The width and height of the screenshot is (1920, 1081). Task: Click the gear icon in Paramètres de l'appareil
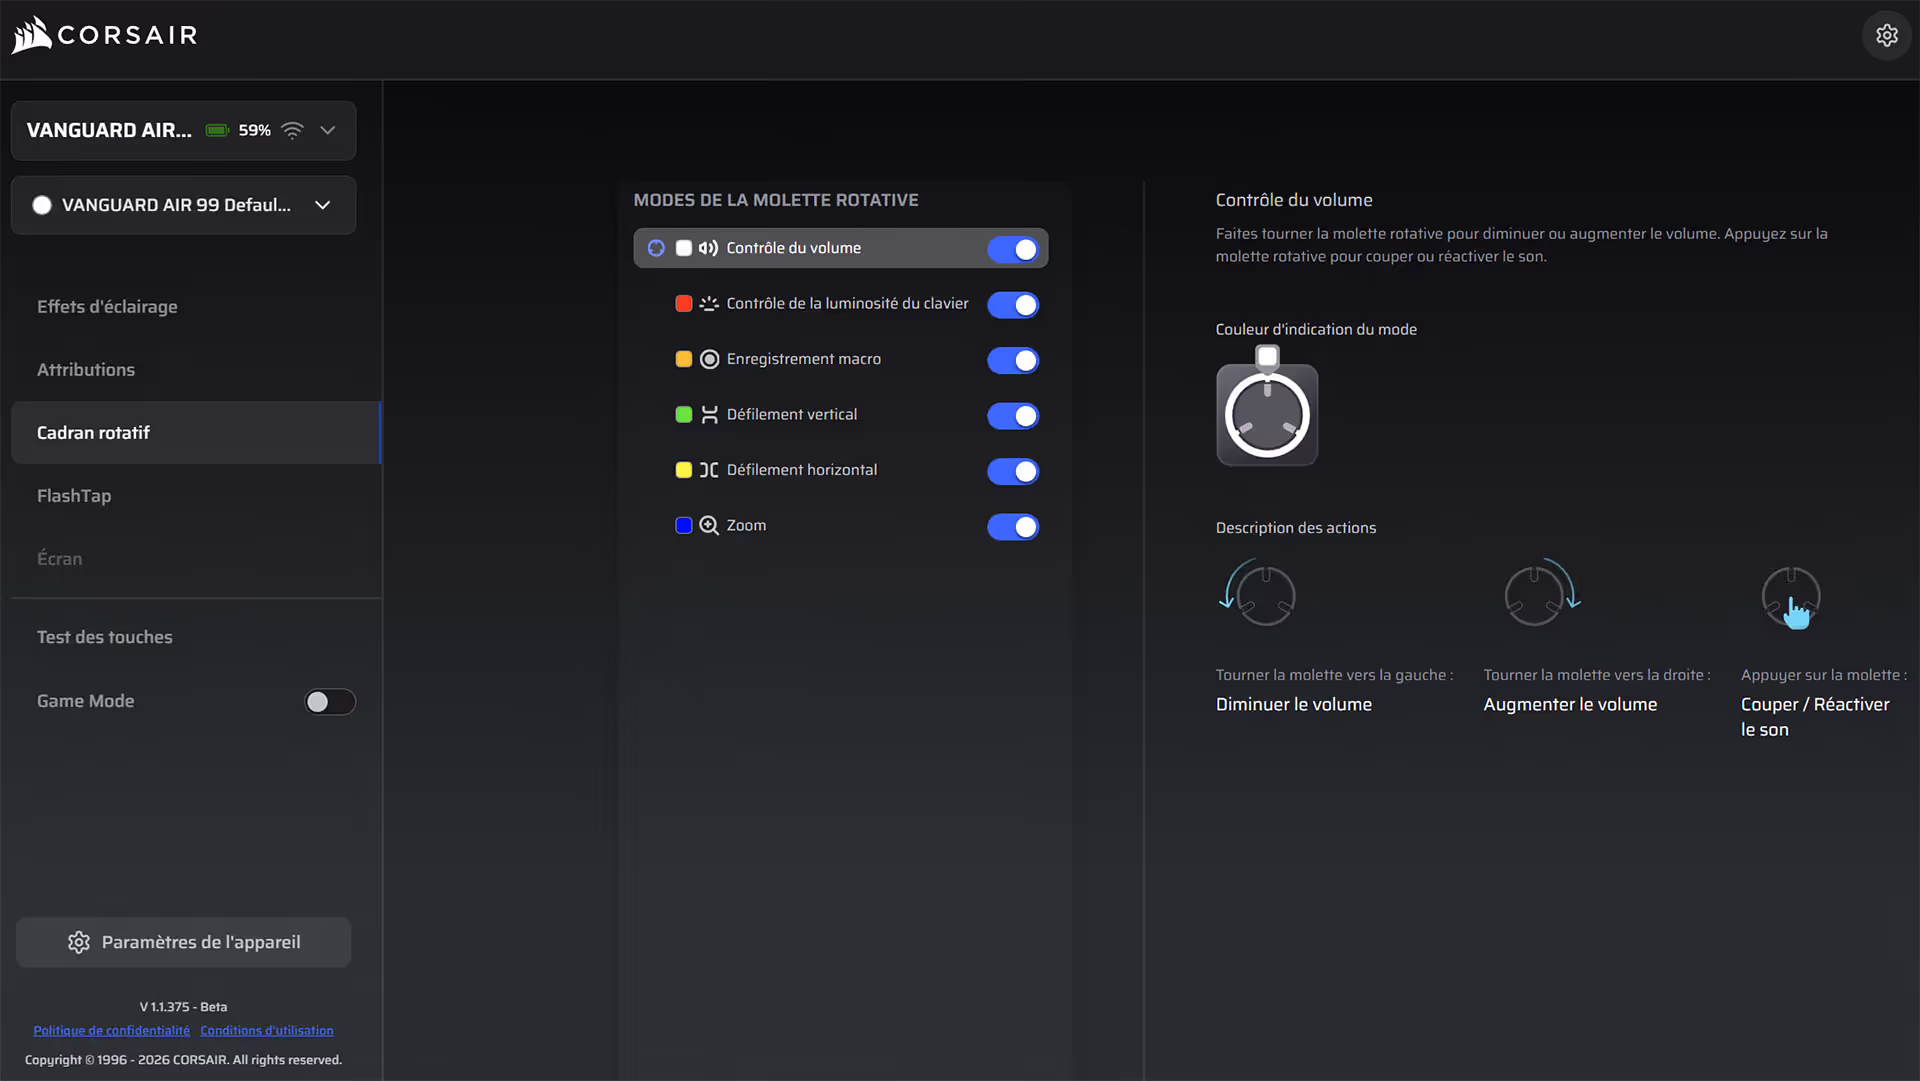tap(79, 942)
